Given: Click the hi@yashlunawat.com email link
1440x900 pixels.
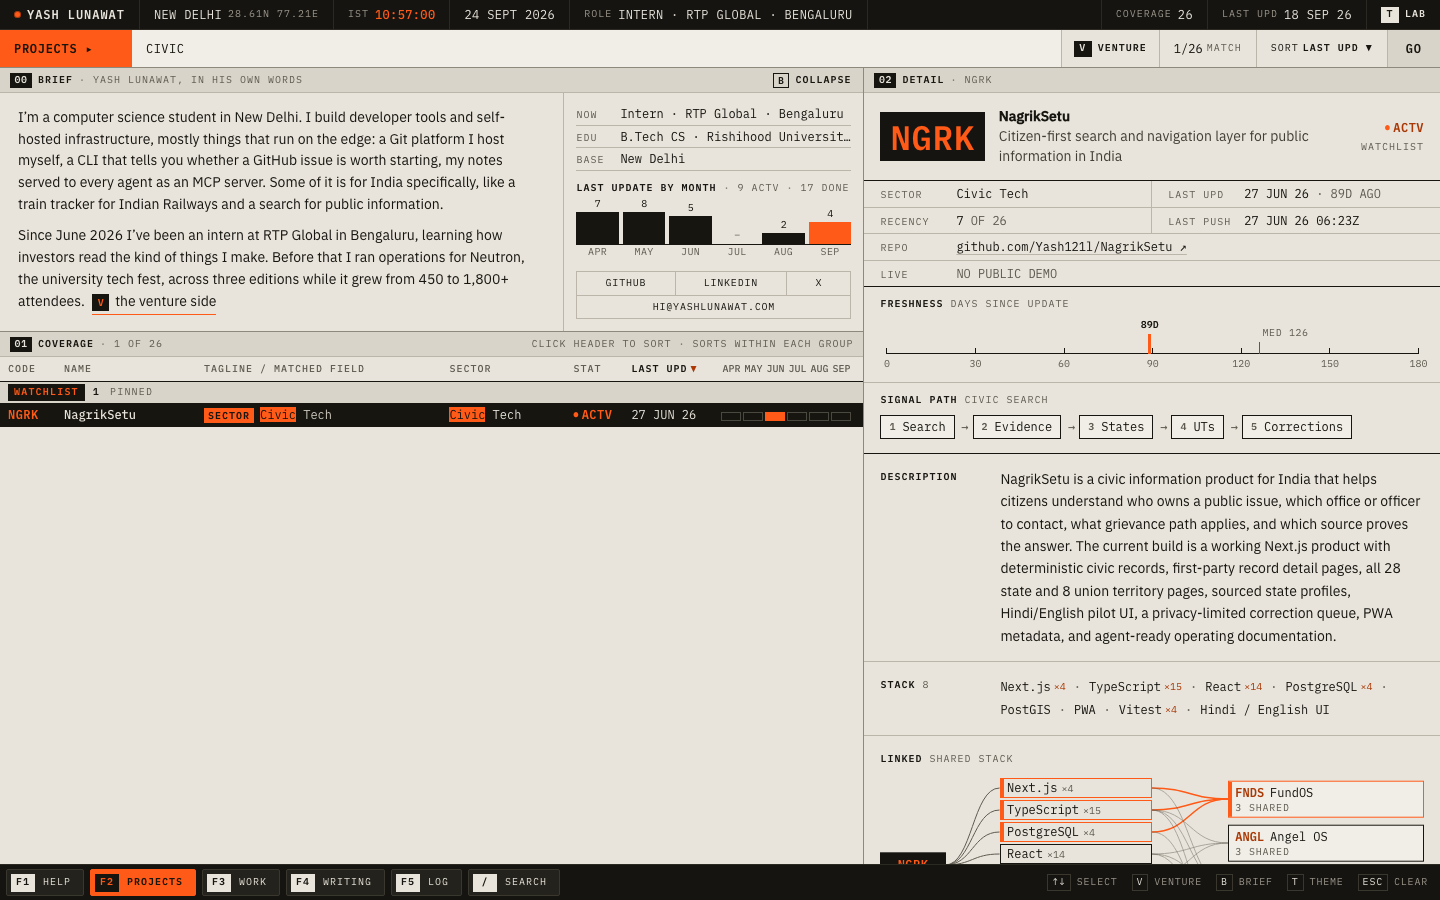Looking at the screenshot, I should [713, 307].
